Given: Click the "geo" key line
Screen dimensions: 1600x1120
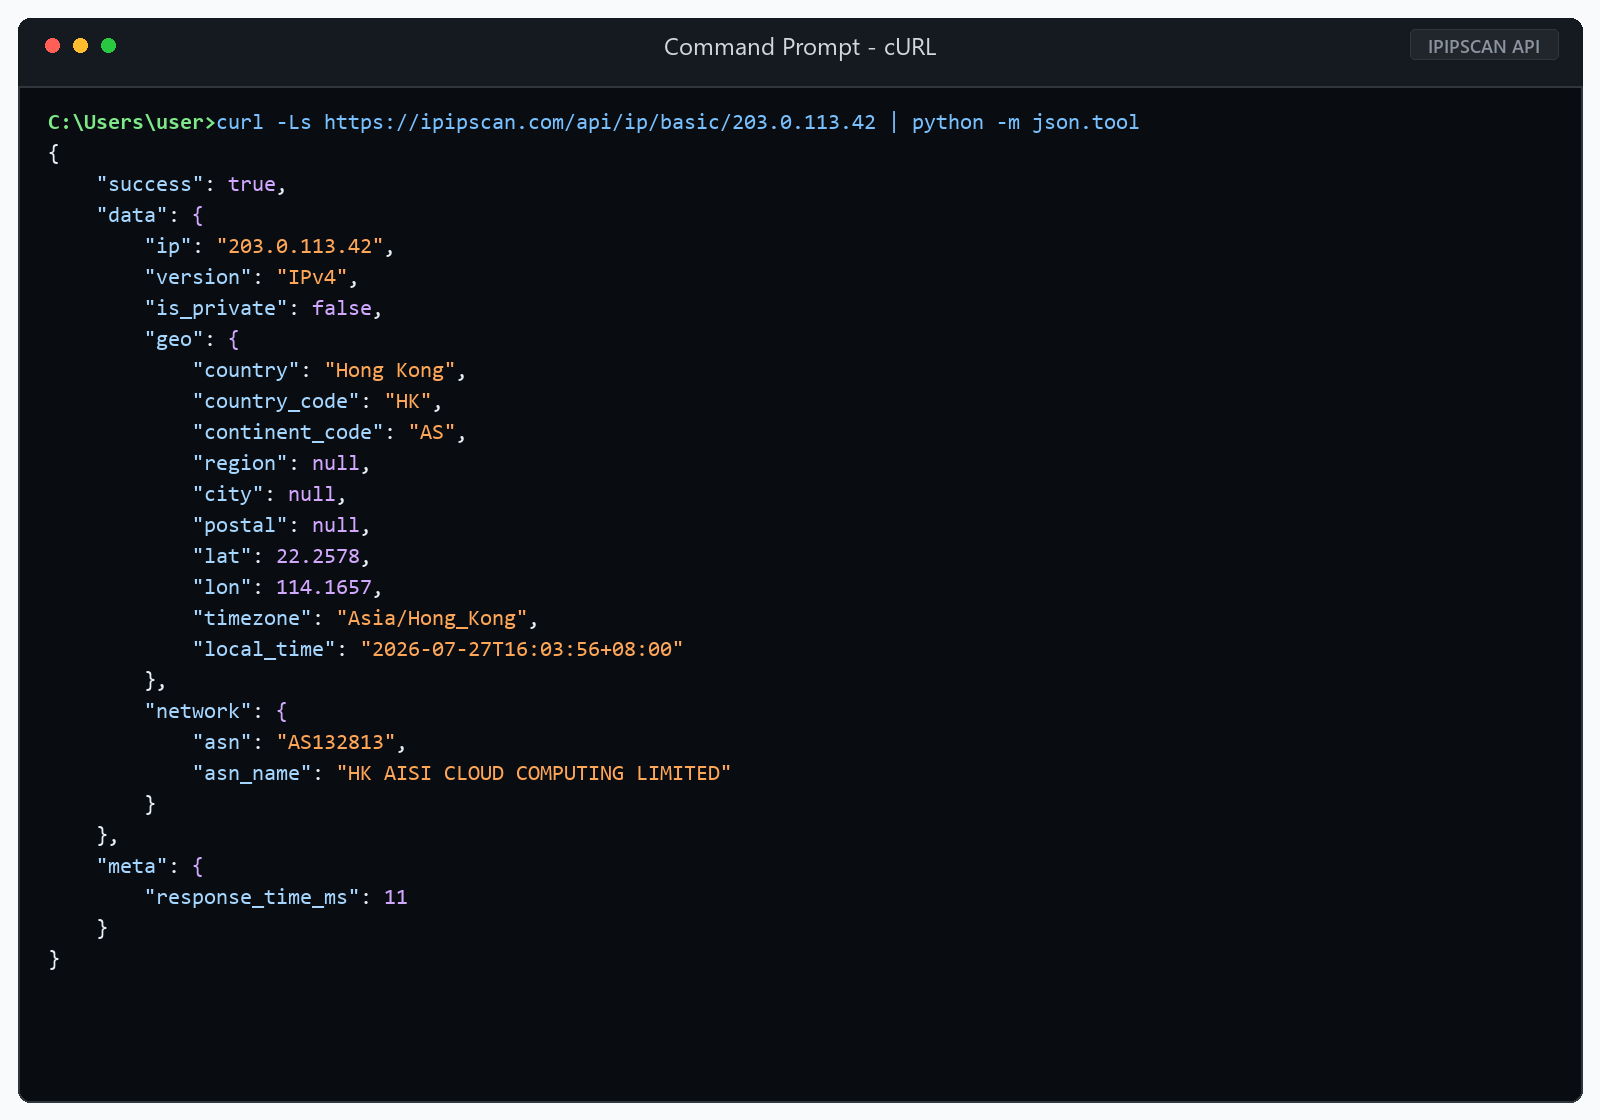Looking at the screenshot, I should coord(192,339).
